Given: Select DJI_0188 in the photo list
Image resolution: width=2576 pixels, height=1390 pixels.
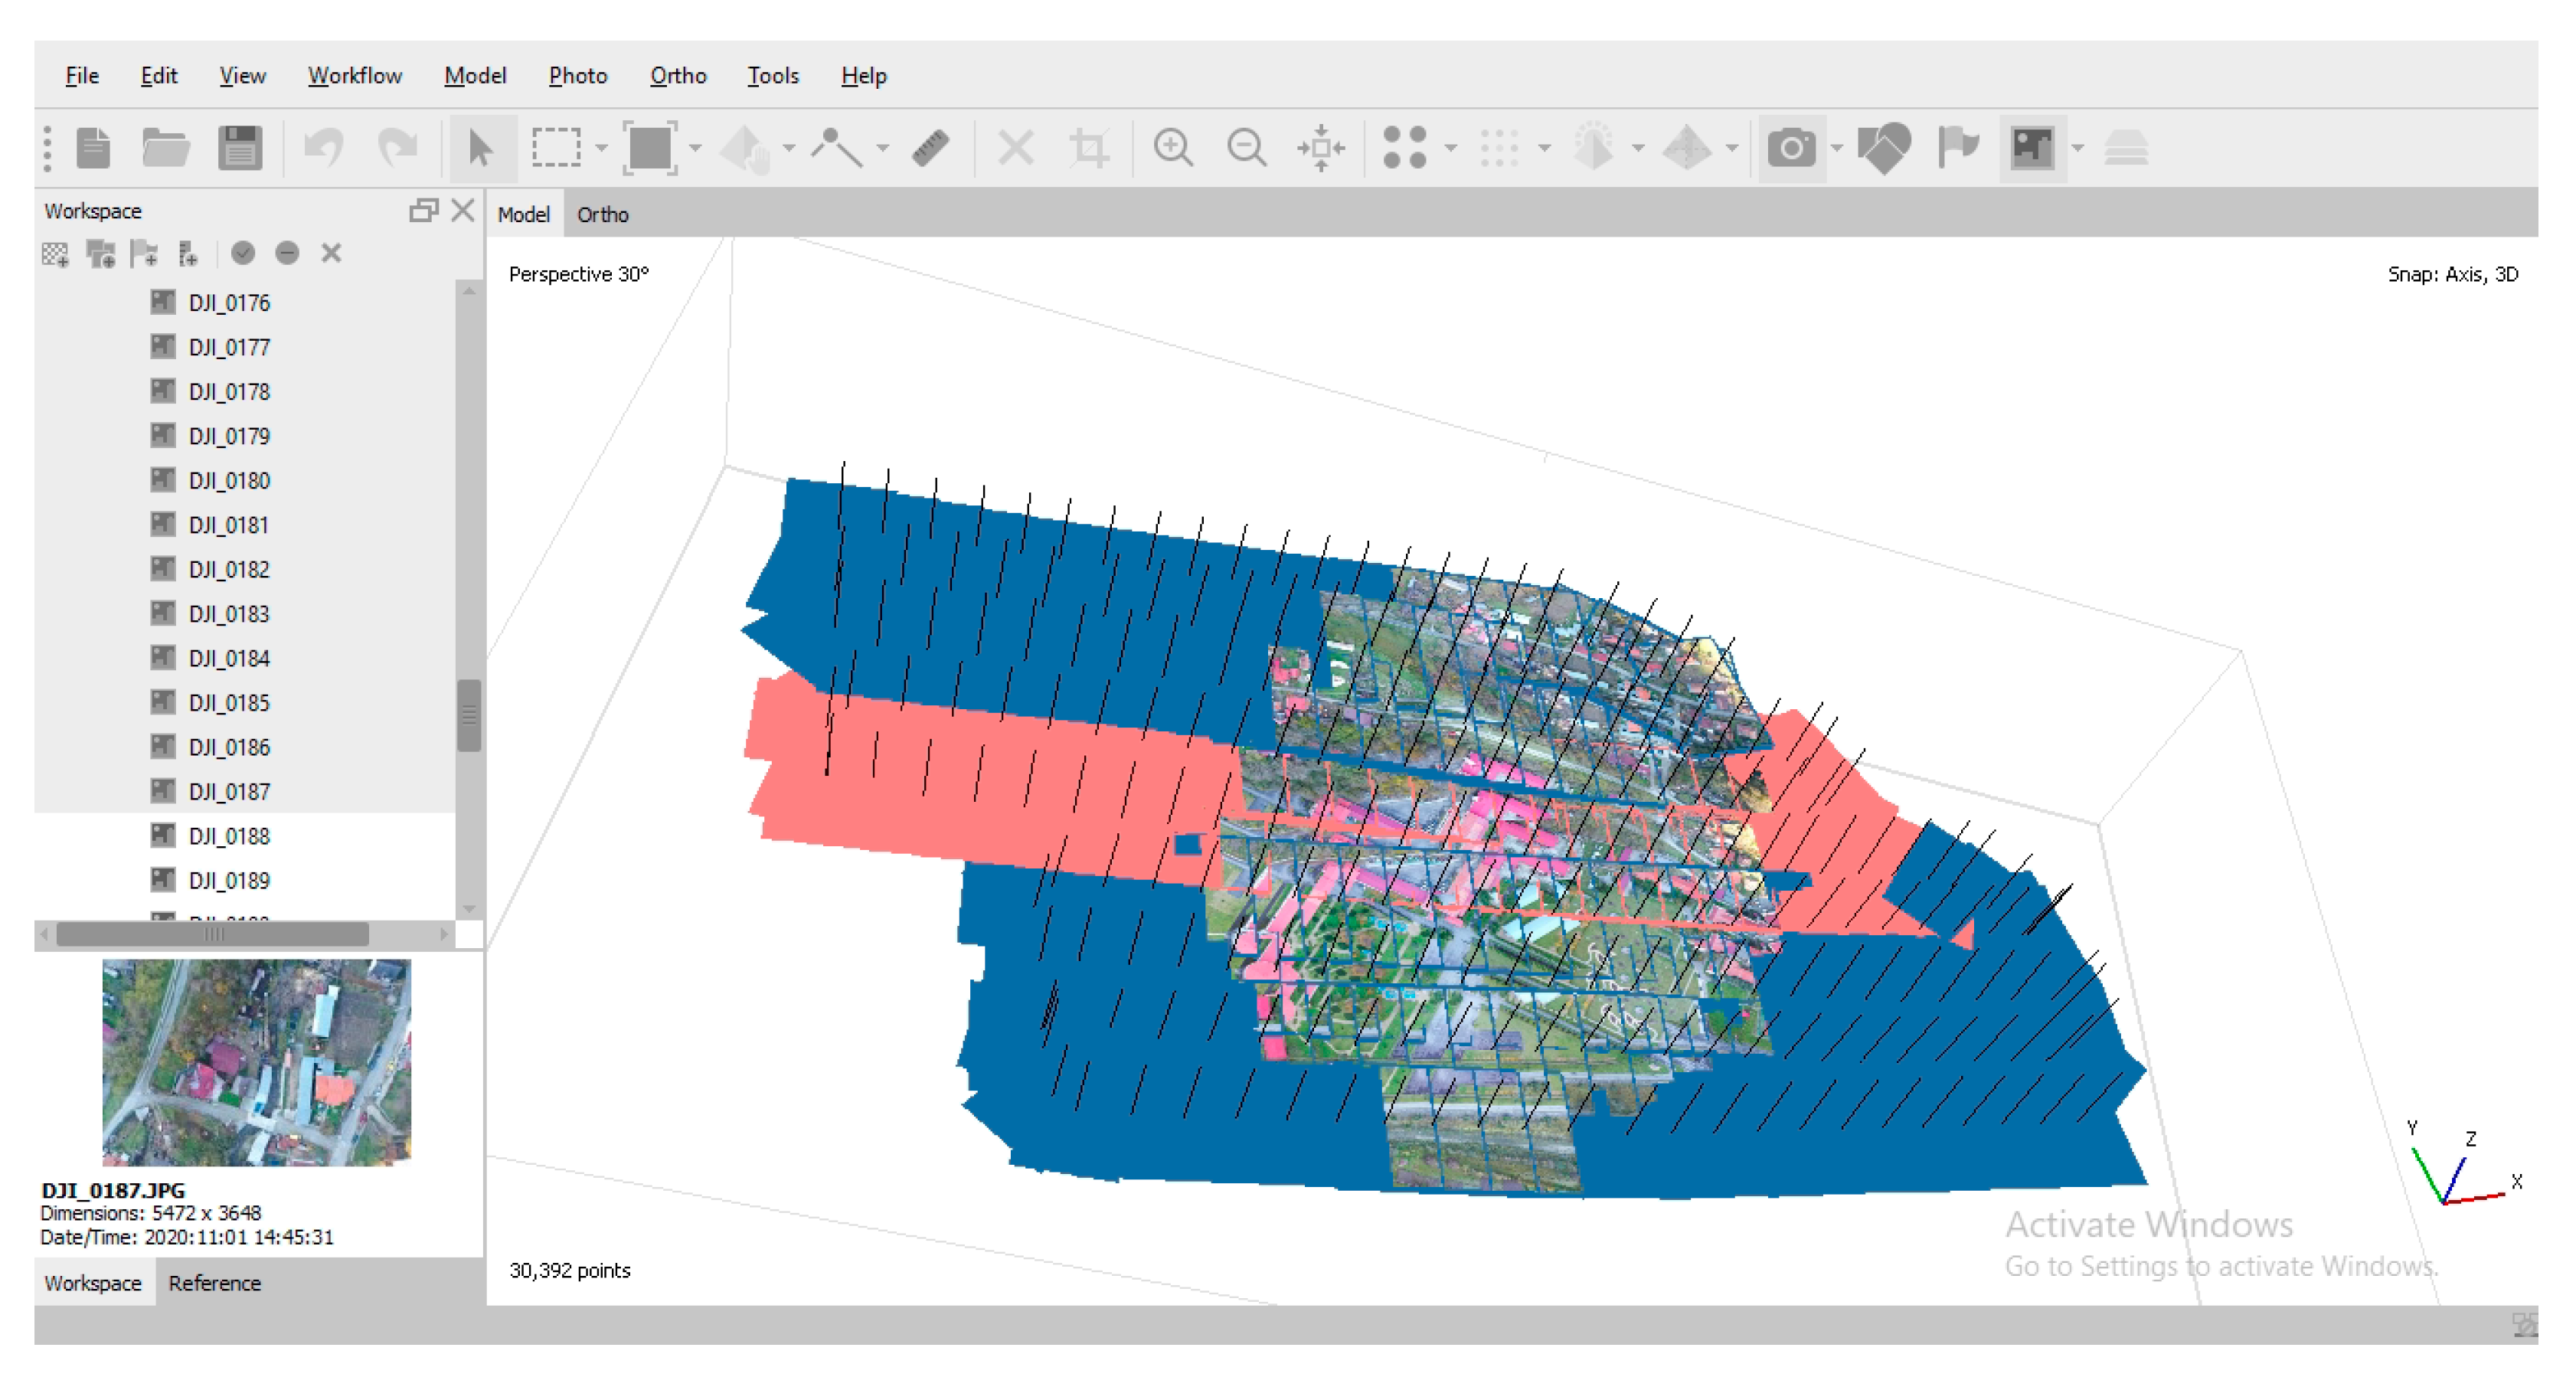Looking at the screenshot, I should pyautogui.click(x=229, y=836).
